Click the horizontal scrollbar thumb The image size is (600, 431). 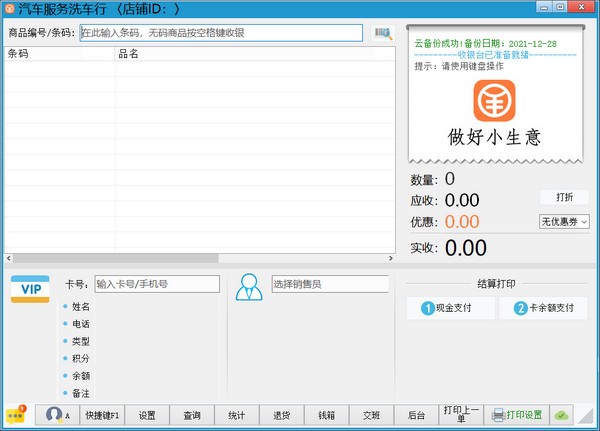(116, 258)
